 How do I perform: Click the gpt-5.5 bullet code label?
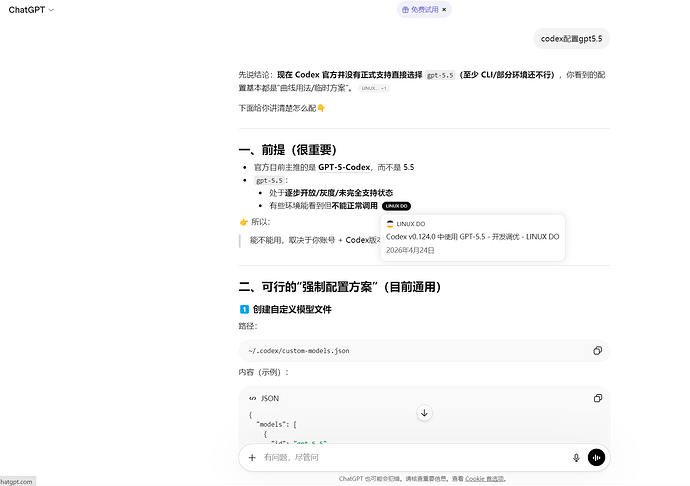click(269, 180)
